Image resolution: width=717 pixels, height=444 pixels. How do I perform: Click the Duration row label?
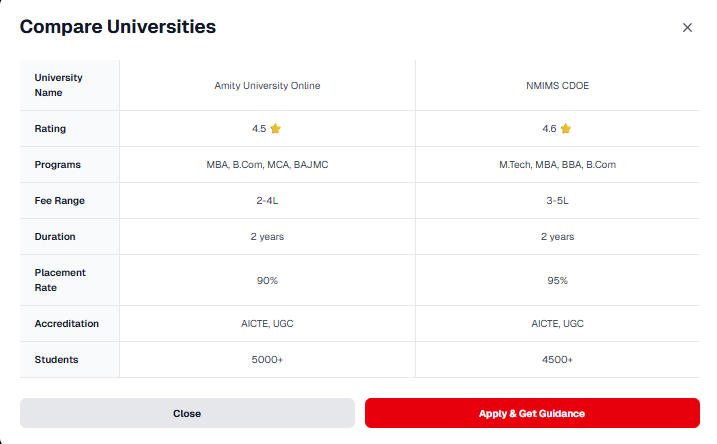coord(55,237)
